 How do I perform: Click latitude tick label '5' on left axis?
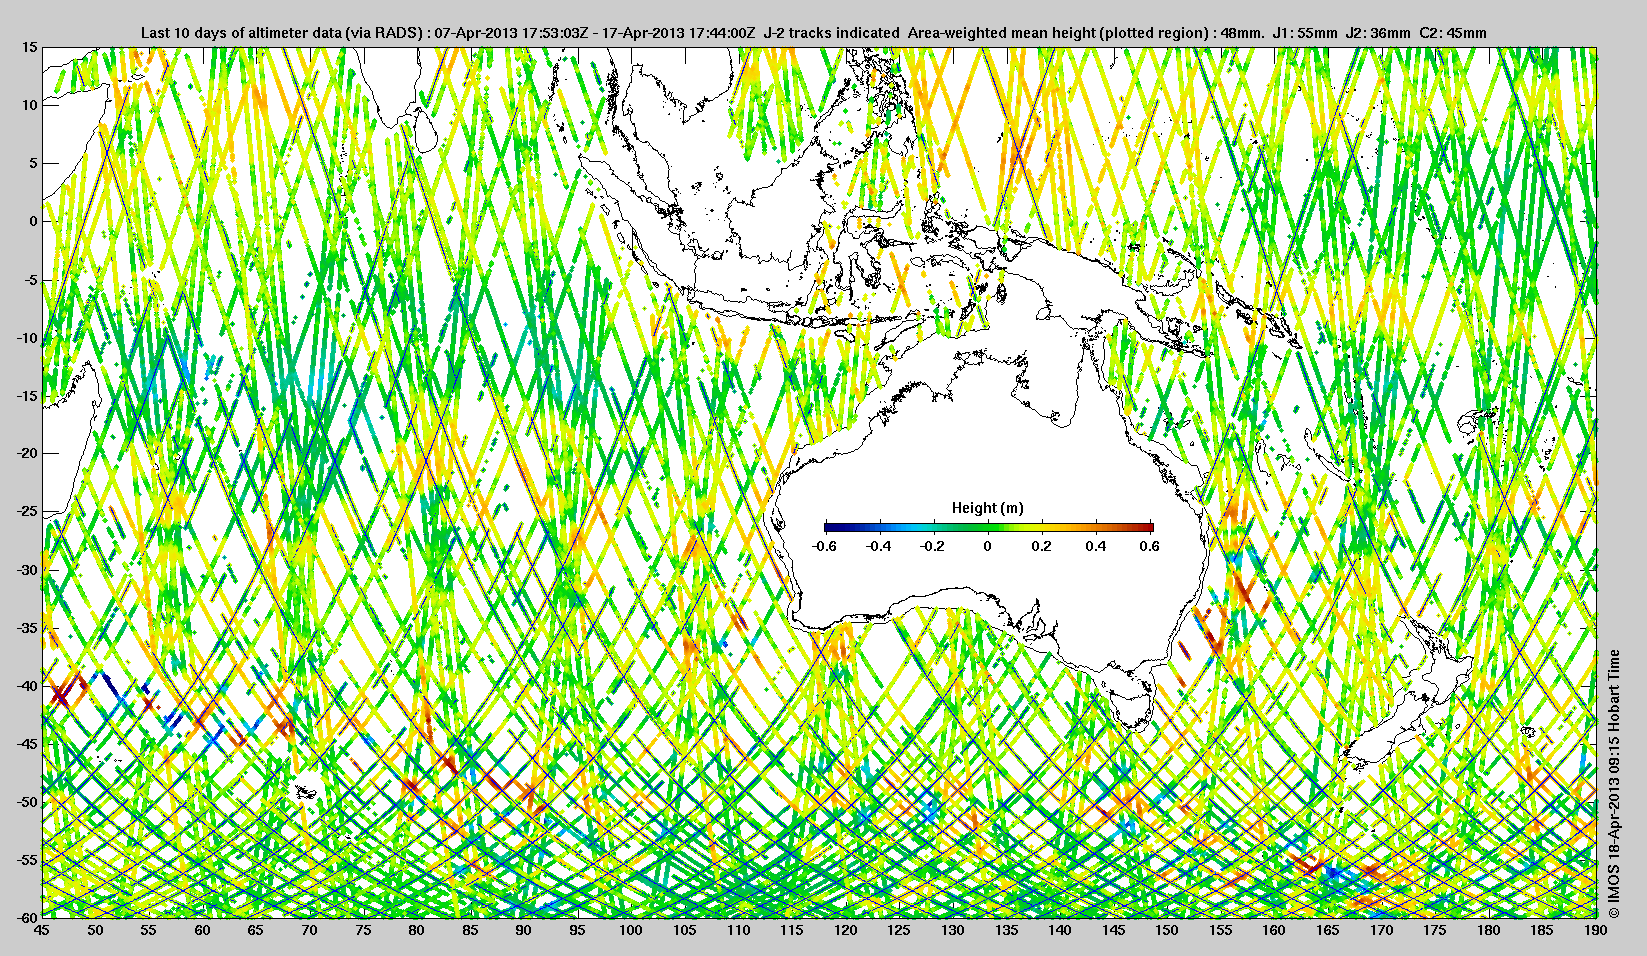[33, 163]
